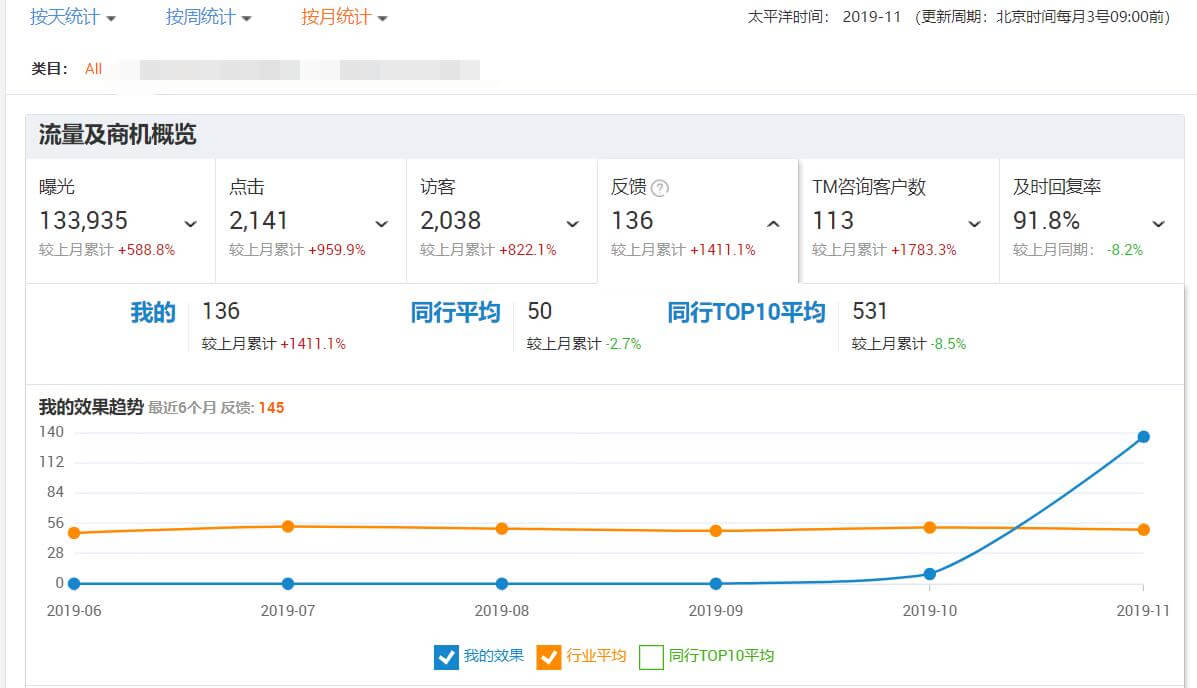Uncheck the 行业平均 checkbox

click(x=549, y=657)
